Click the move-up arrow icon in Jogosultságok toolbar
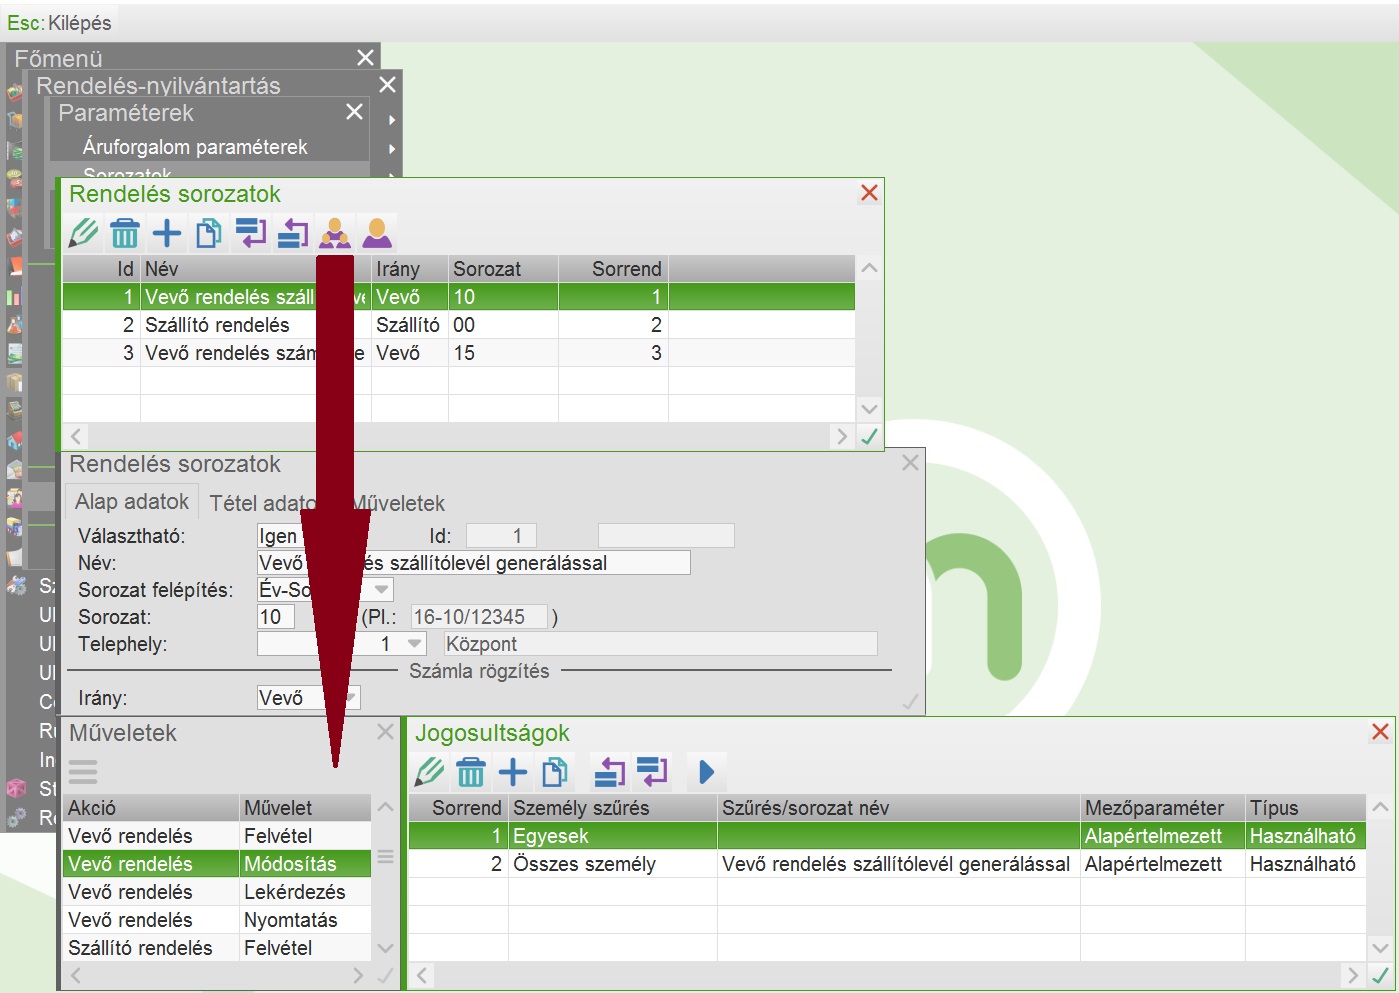The width and height of the screenshot is (1399, 993). click(x=609, y=772)
